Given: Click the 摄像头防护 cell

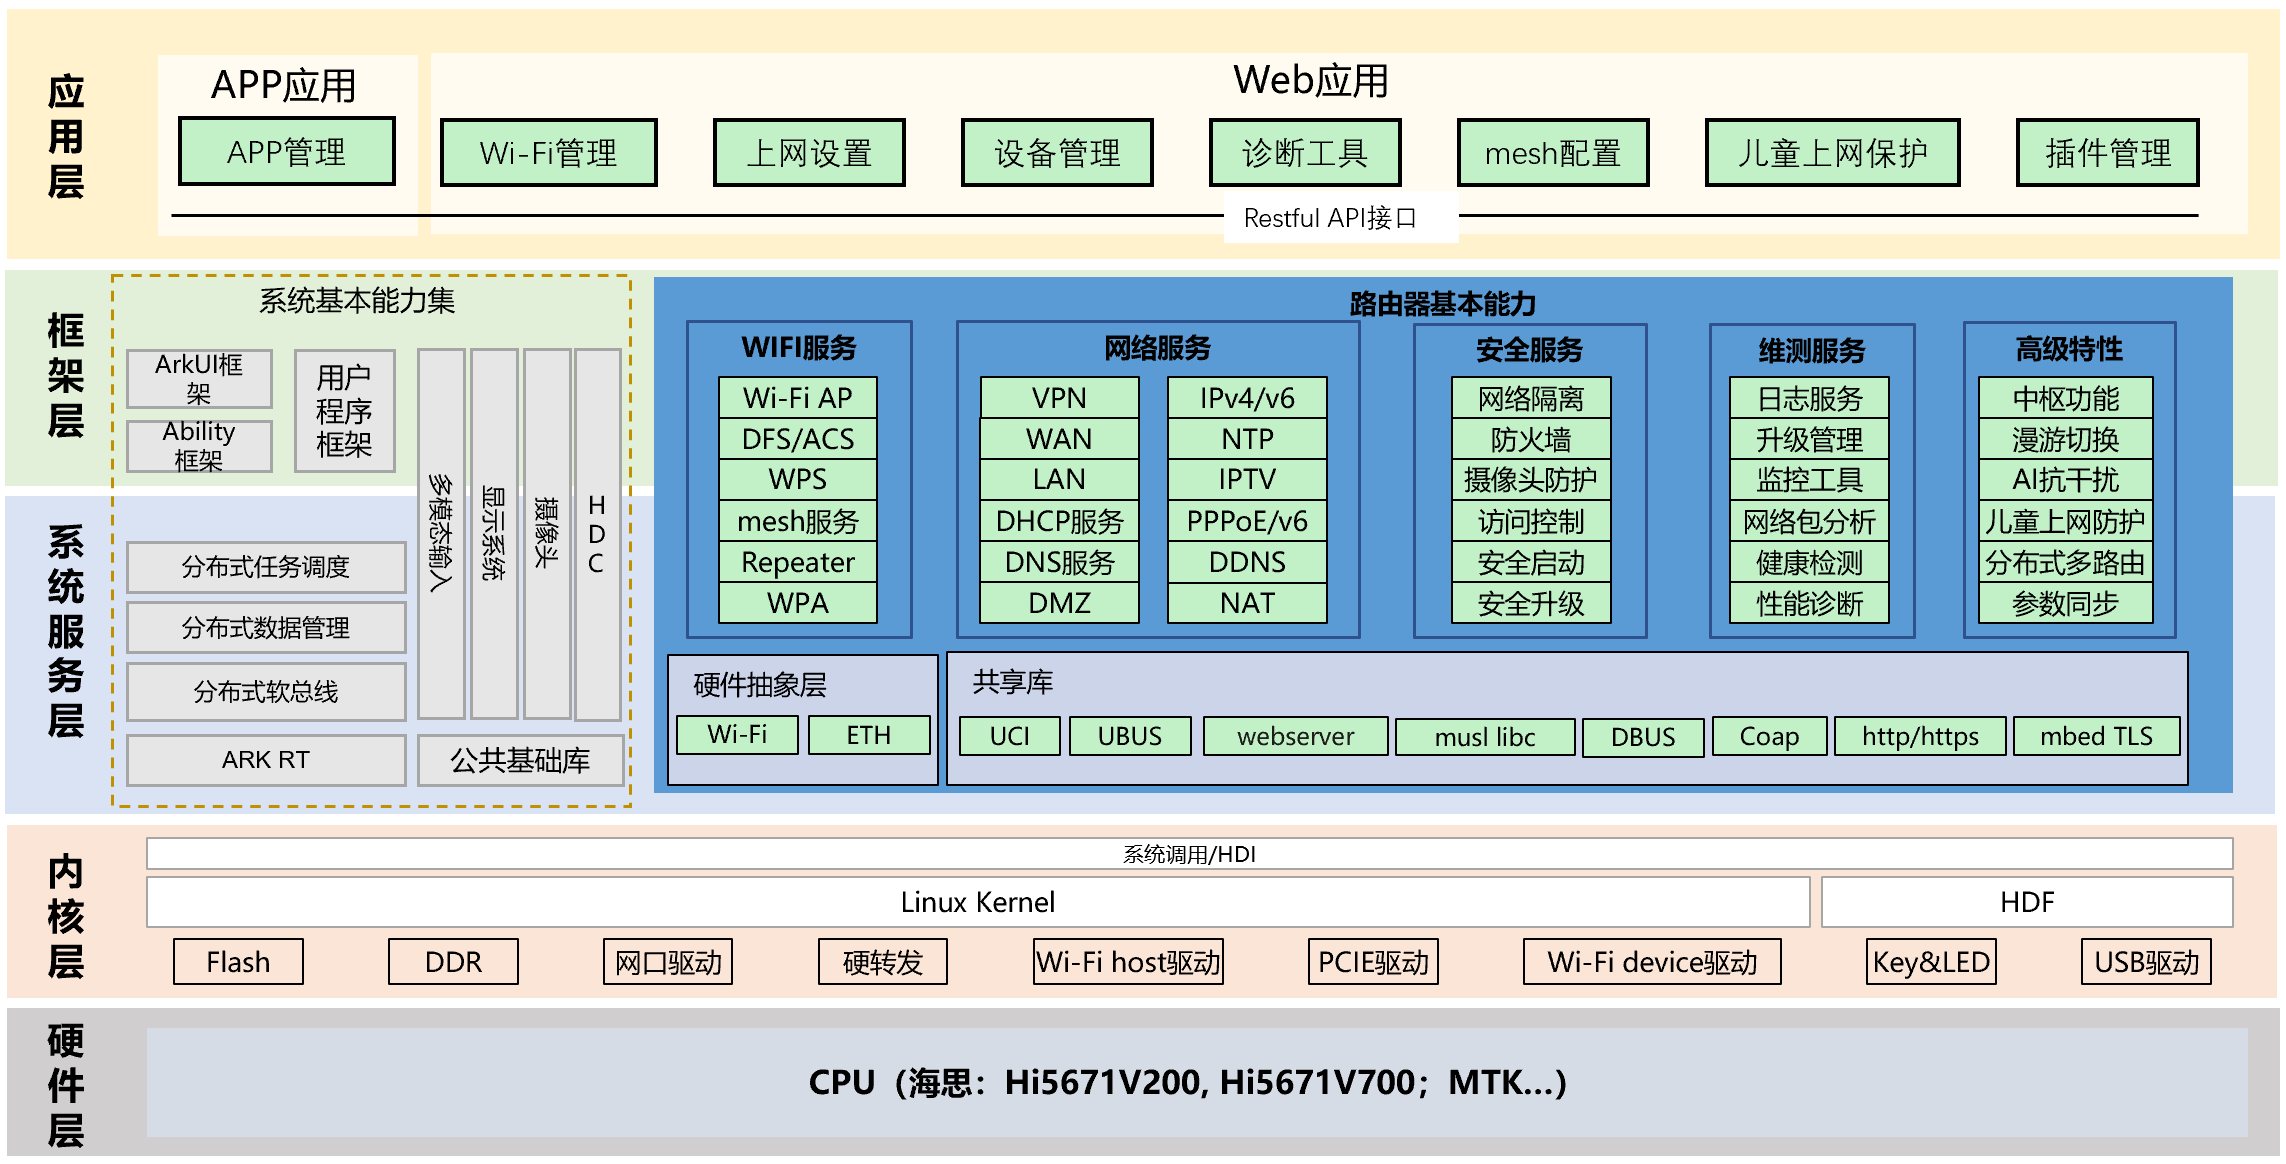Looking at the screenshot, I should [1531, 480].
